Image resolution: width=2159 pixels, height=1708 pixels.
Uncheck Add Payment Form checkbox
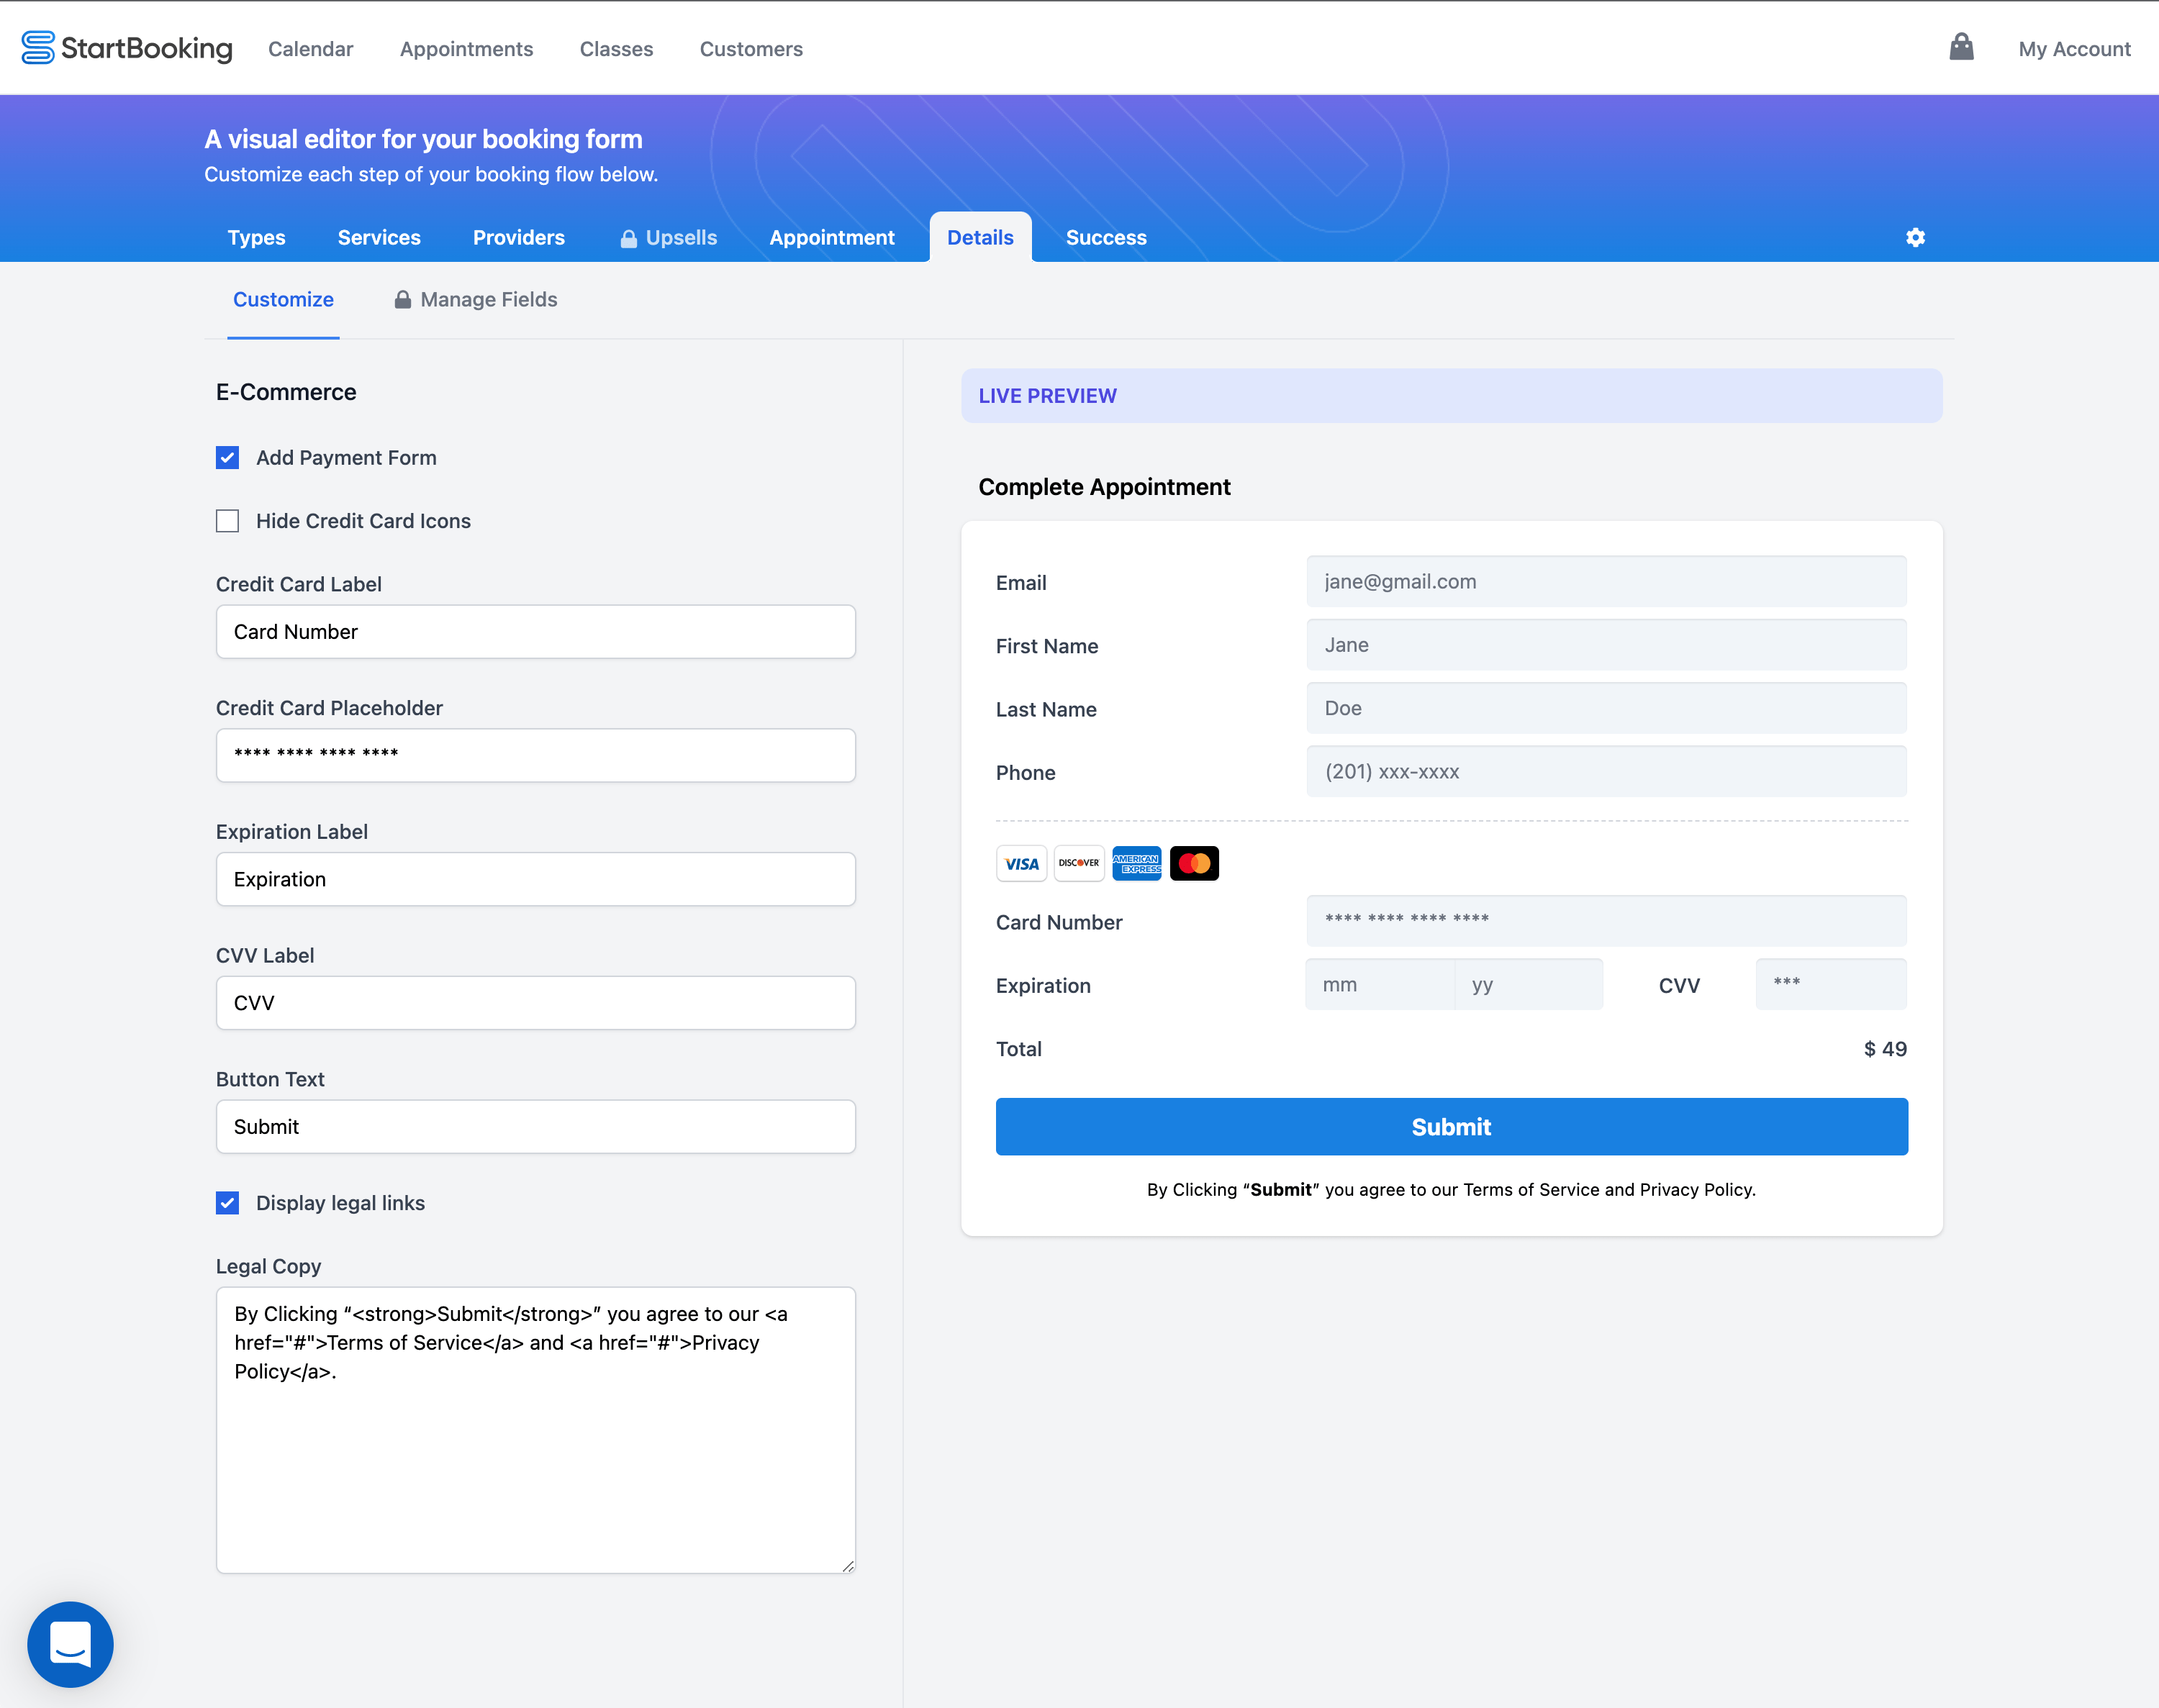click(227, 457)
